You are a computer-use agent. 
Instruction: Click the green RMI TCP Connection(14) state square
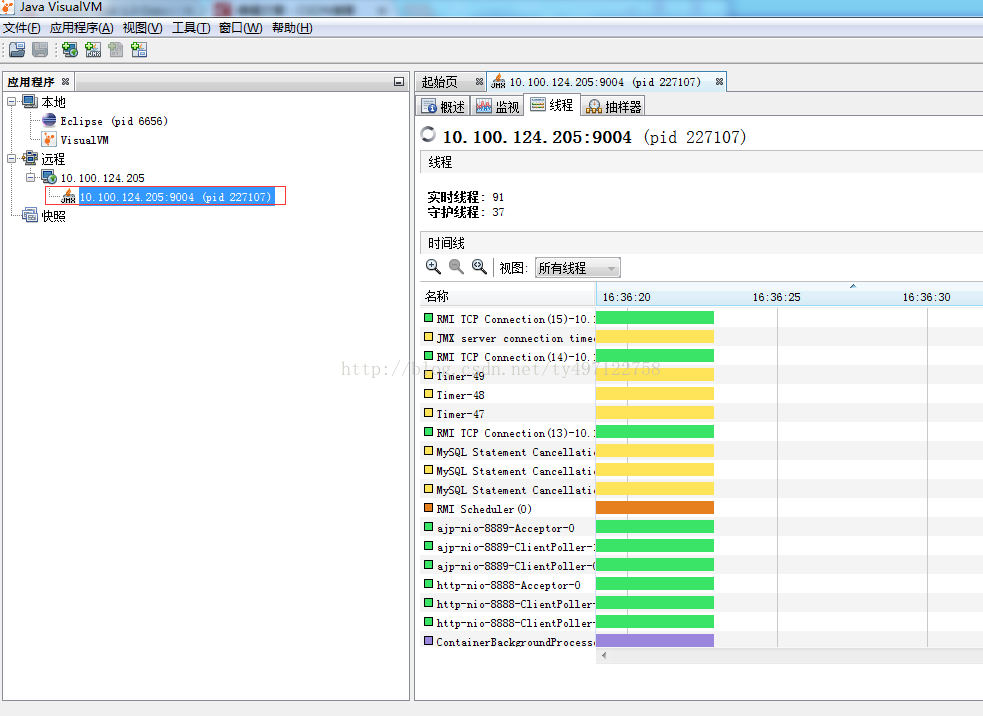[429, 355]
